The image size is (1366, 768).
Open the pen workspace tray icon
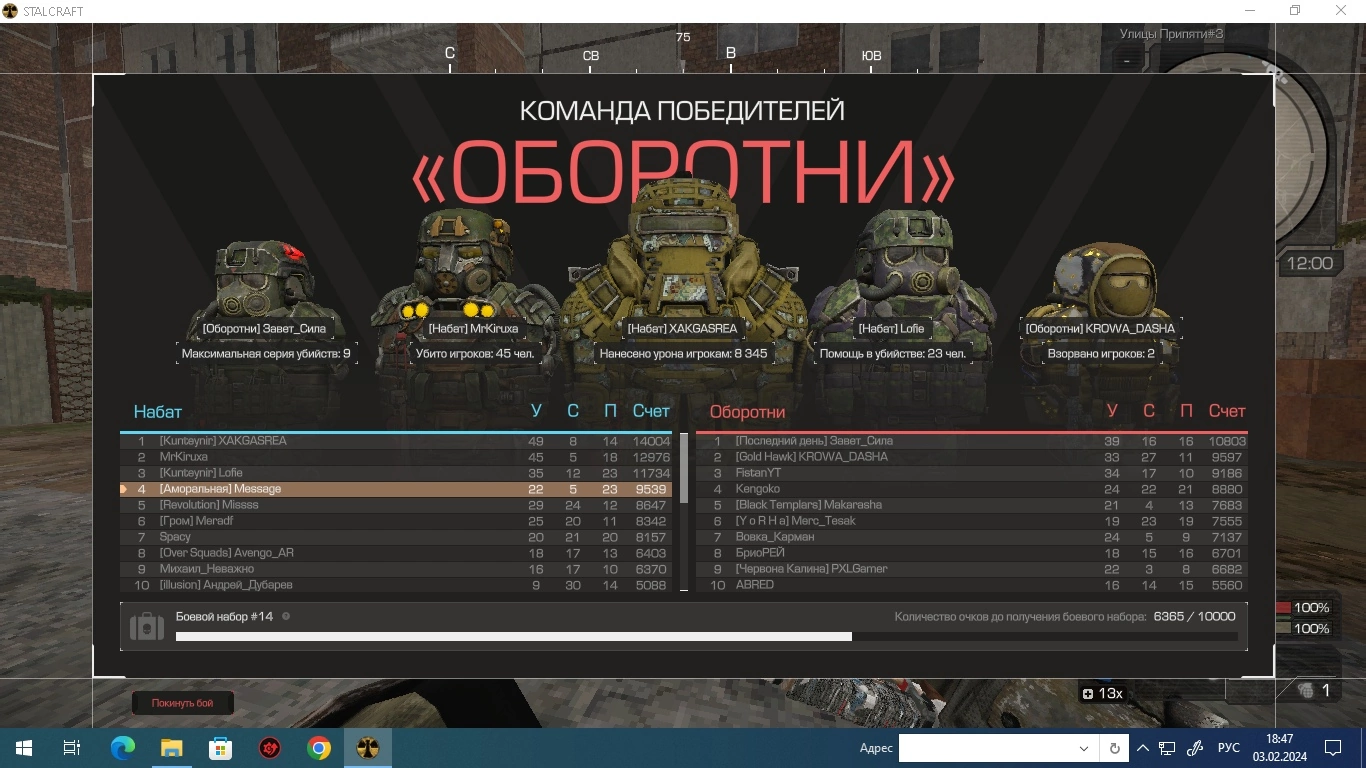pyautogui.click(x=1194, y=748)
